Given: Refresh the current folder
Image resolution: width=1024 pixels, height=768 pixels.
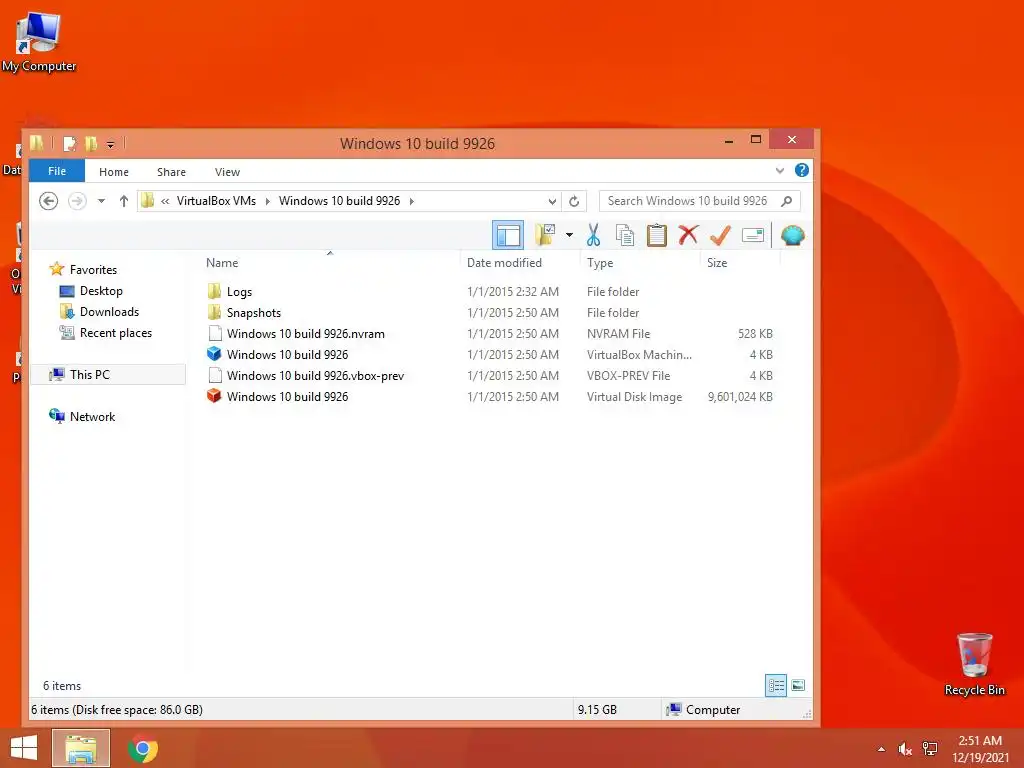Looking at the screenshot, I should tap(574, 201).
